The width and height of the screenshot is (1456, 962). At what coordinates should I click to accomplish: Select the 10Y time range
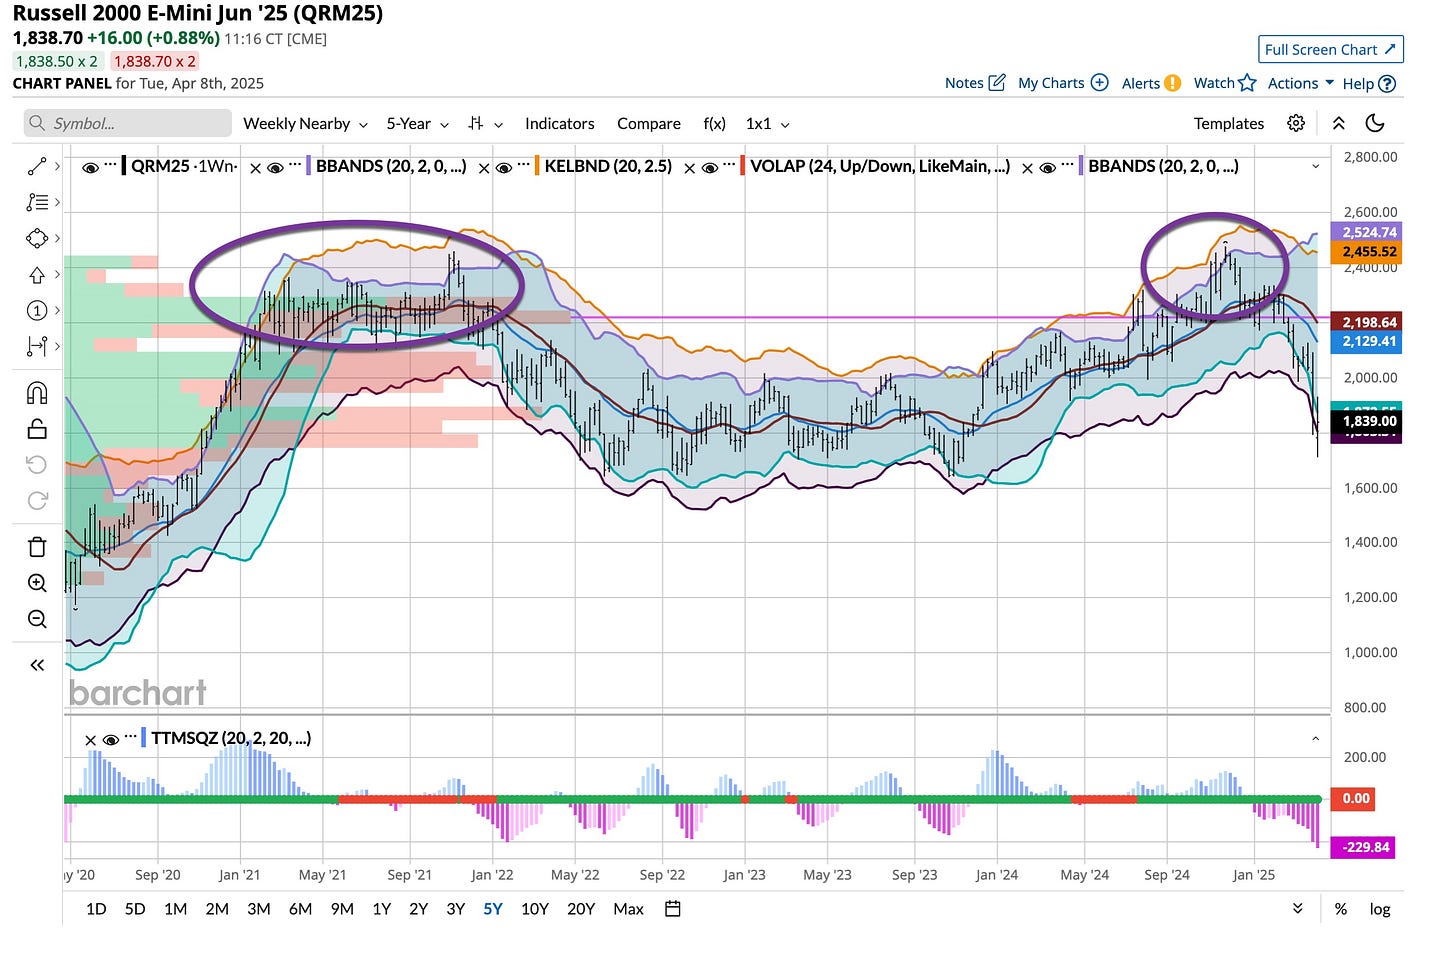[x=535, y=909]
